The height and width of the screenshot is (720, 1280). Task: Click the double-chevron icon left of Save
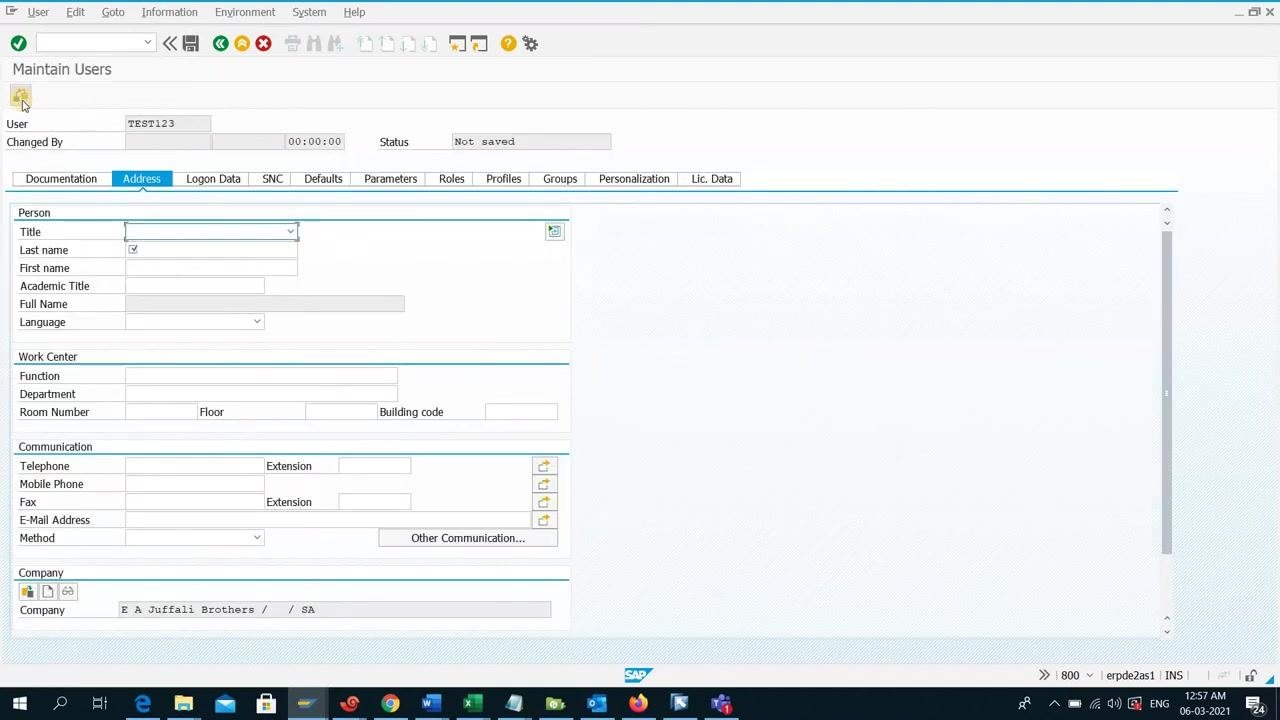[x=170, y=43]
